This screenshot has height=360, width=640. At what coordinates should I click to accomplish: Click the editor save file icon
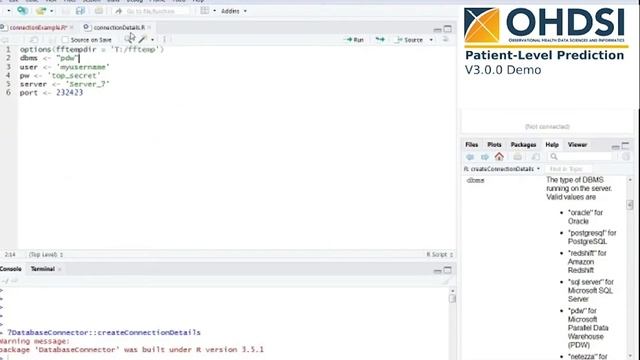point(52,40)
